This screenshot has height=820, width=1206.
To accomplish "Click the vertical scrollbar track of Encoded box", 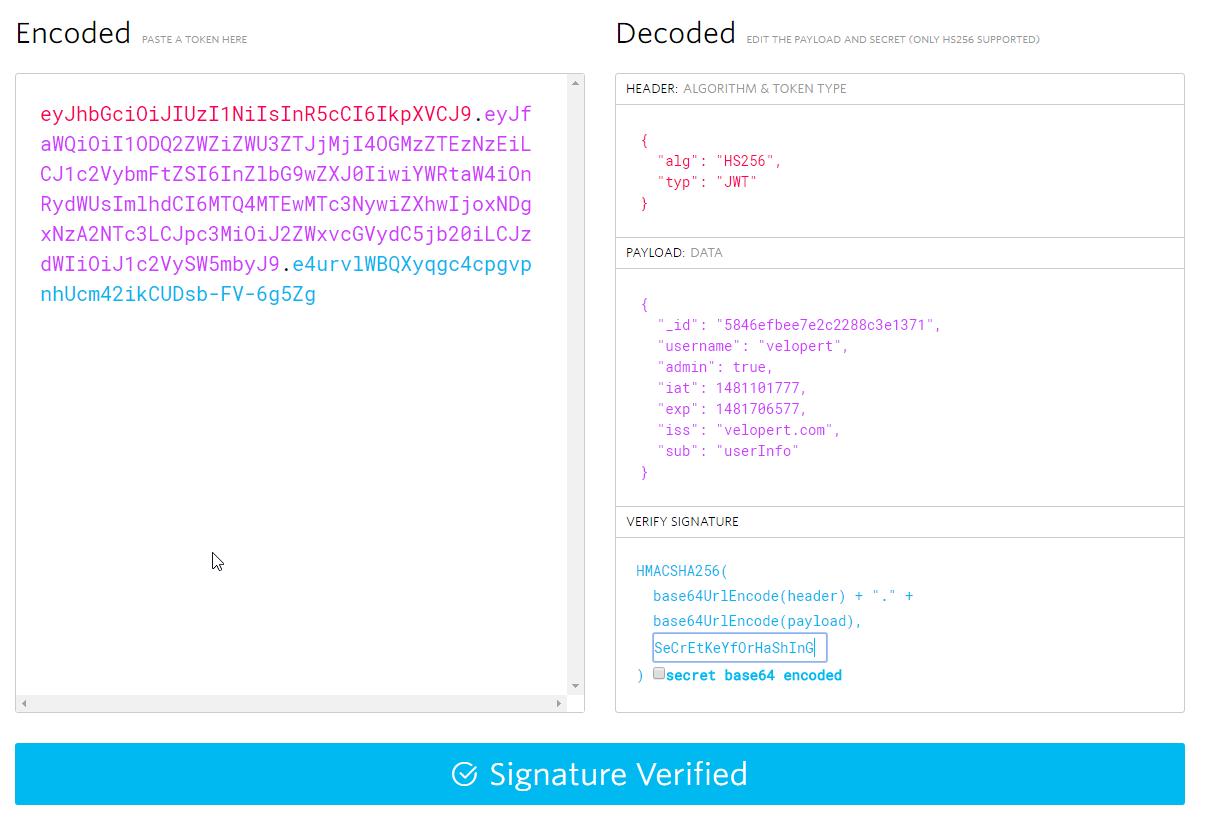I will pos(575,400).
